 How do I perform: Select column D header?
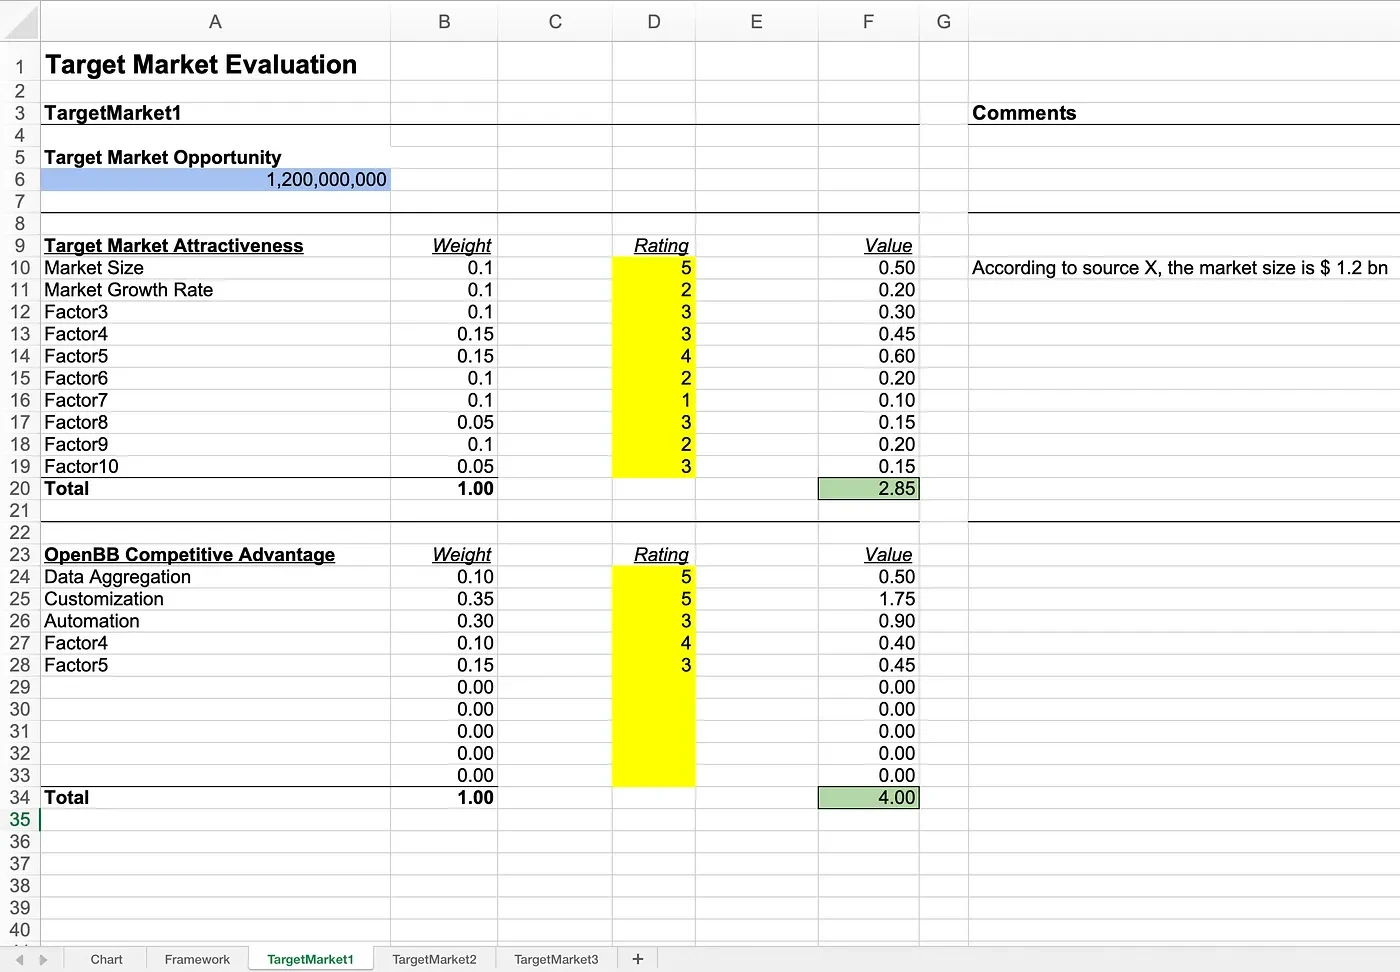pos(654,21)
